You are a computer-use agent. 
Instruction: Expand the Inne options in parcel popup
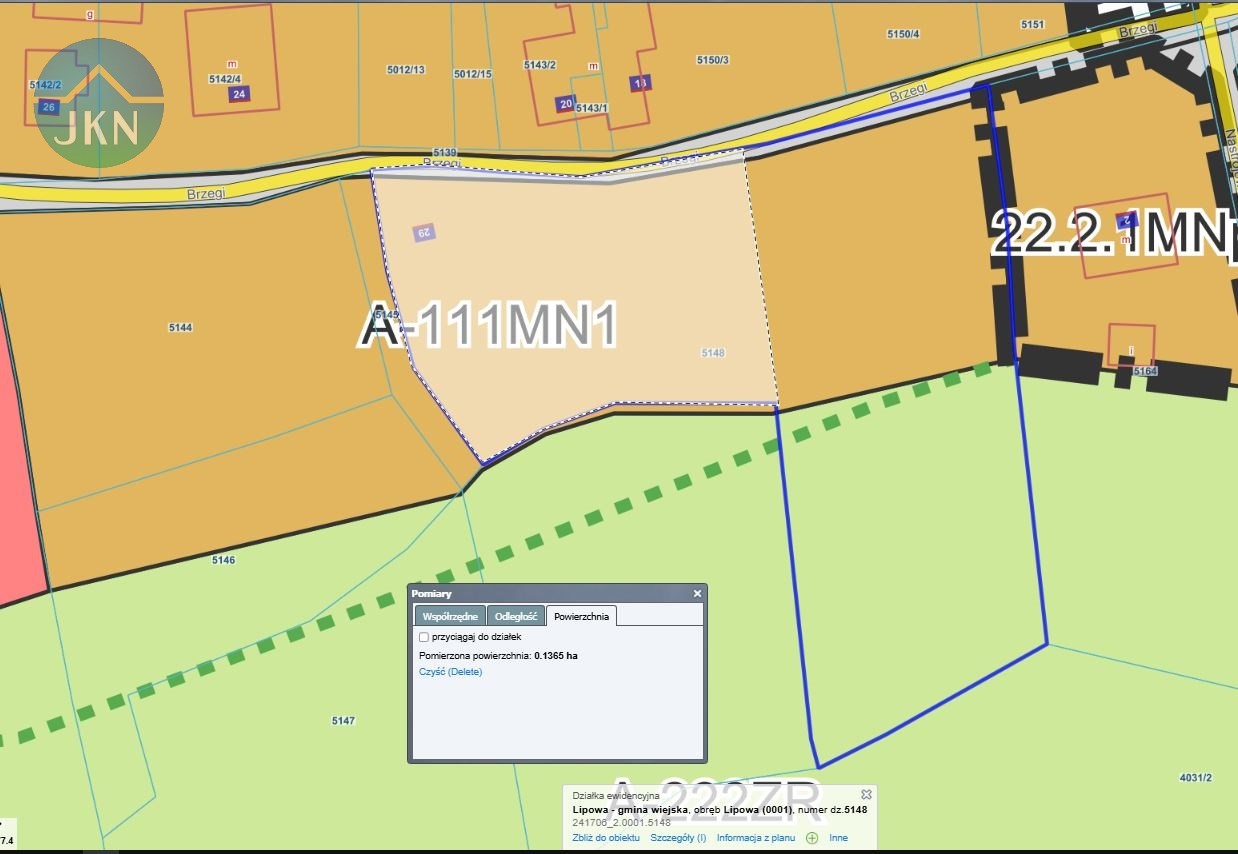838,838
